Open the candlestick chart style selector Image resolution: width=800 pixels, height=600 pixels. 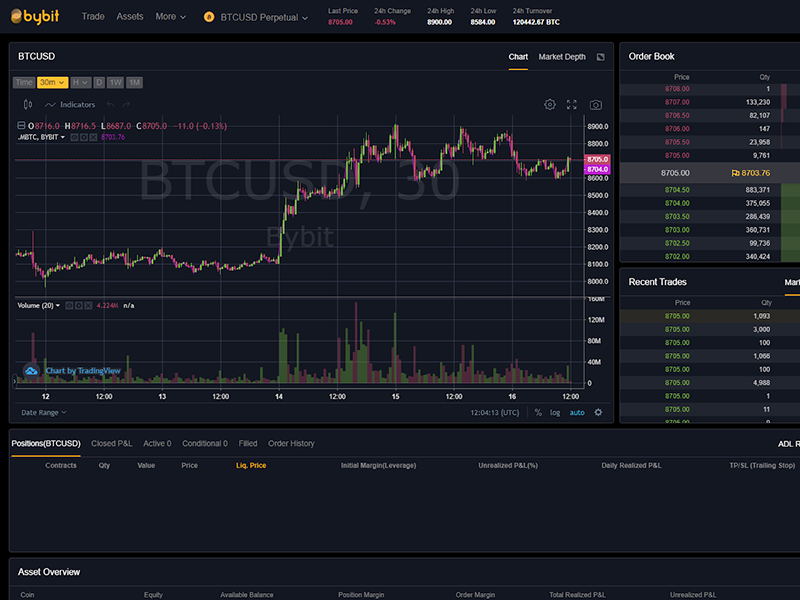(x=28, y=105)
